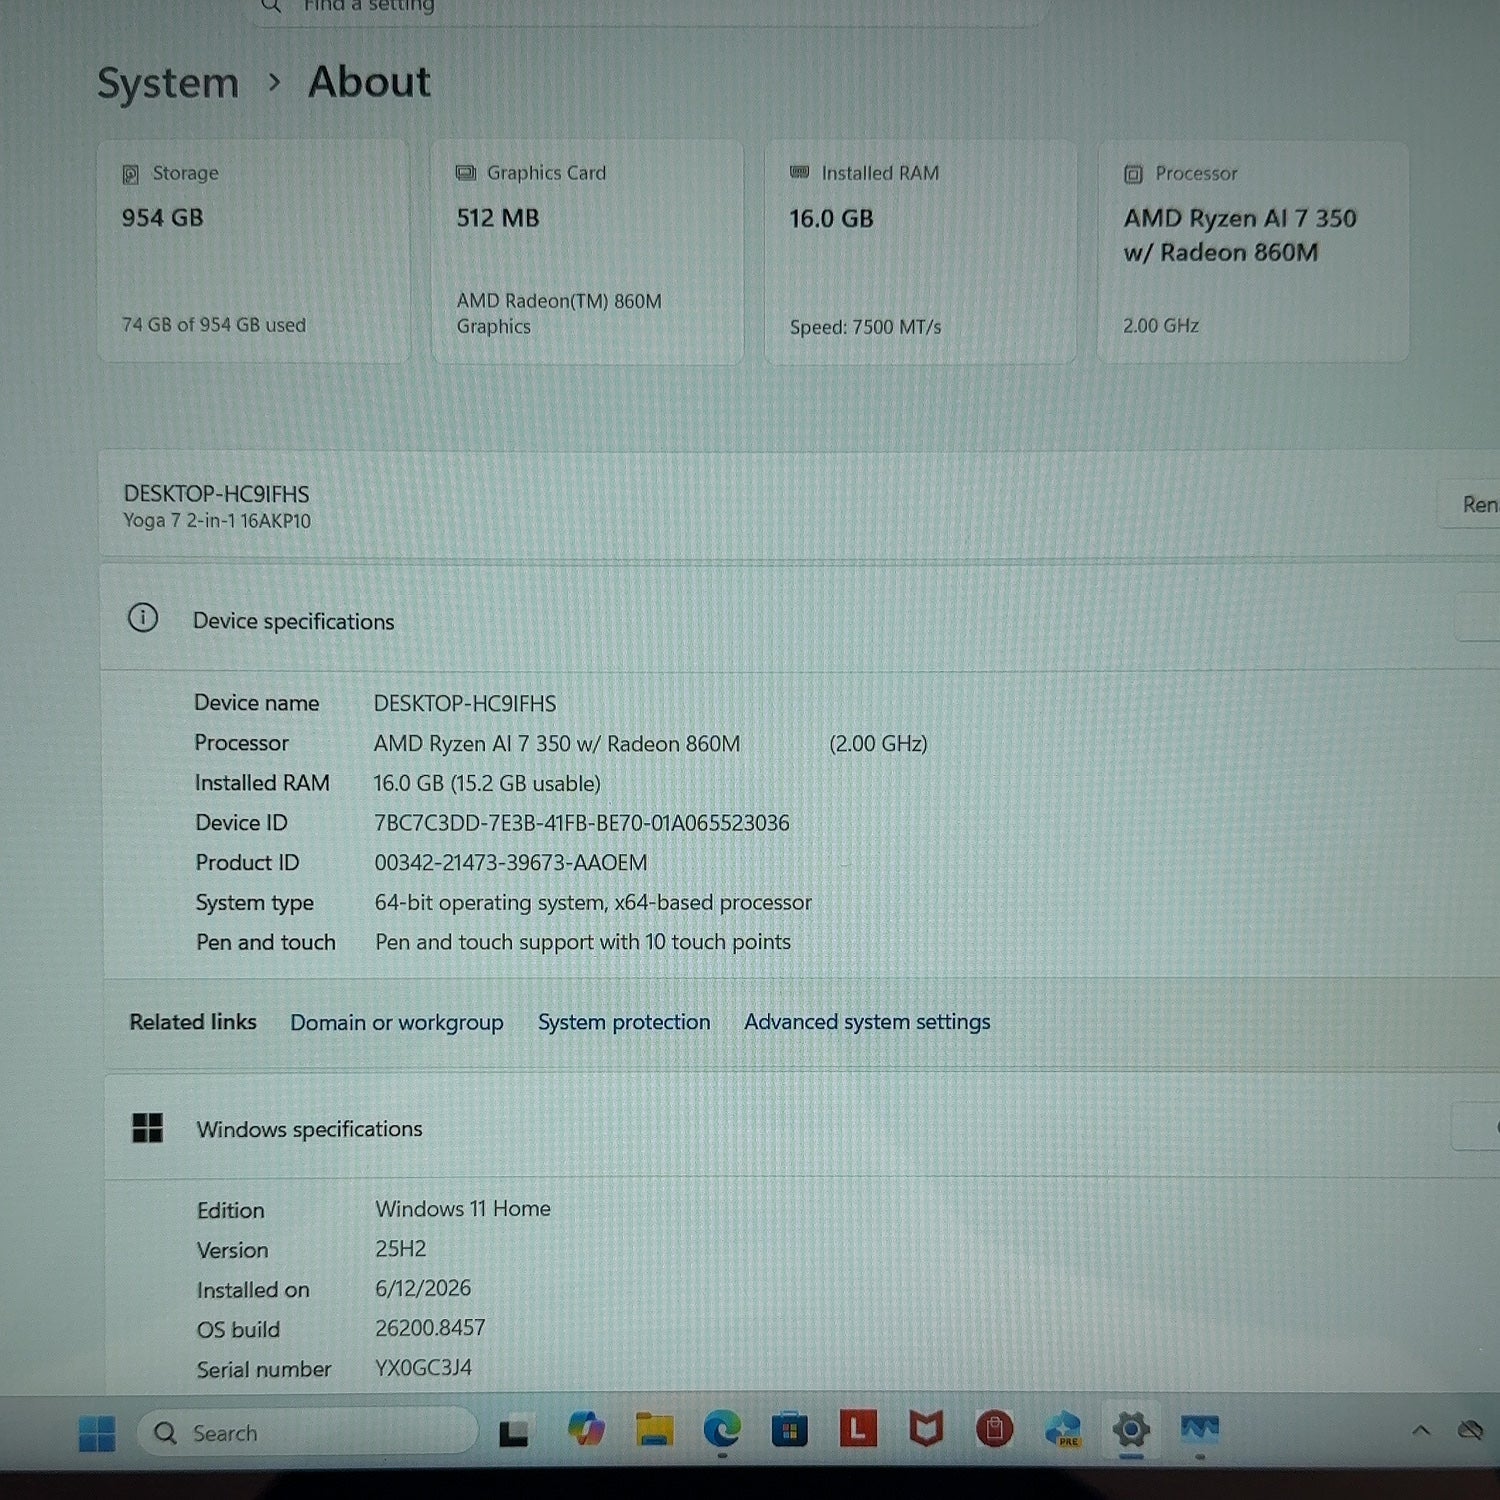Click the breadcrumb chevron after System
Image resolution: width=1500 pixels, height=1500 pixels.
coord(274,83)
